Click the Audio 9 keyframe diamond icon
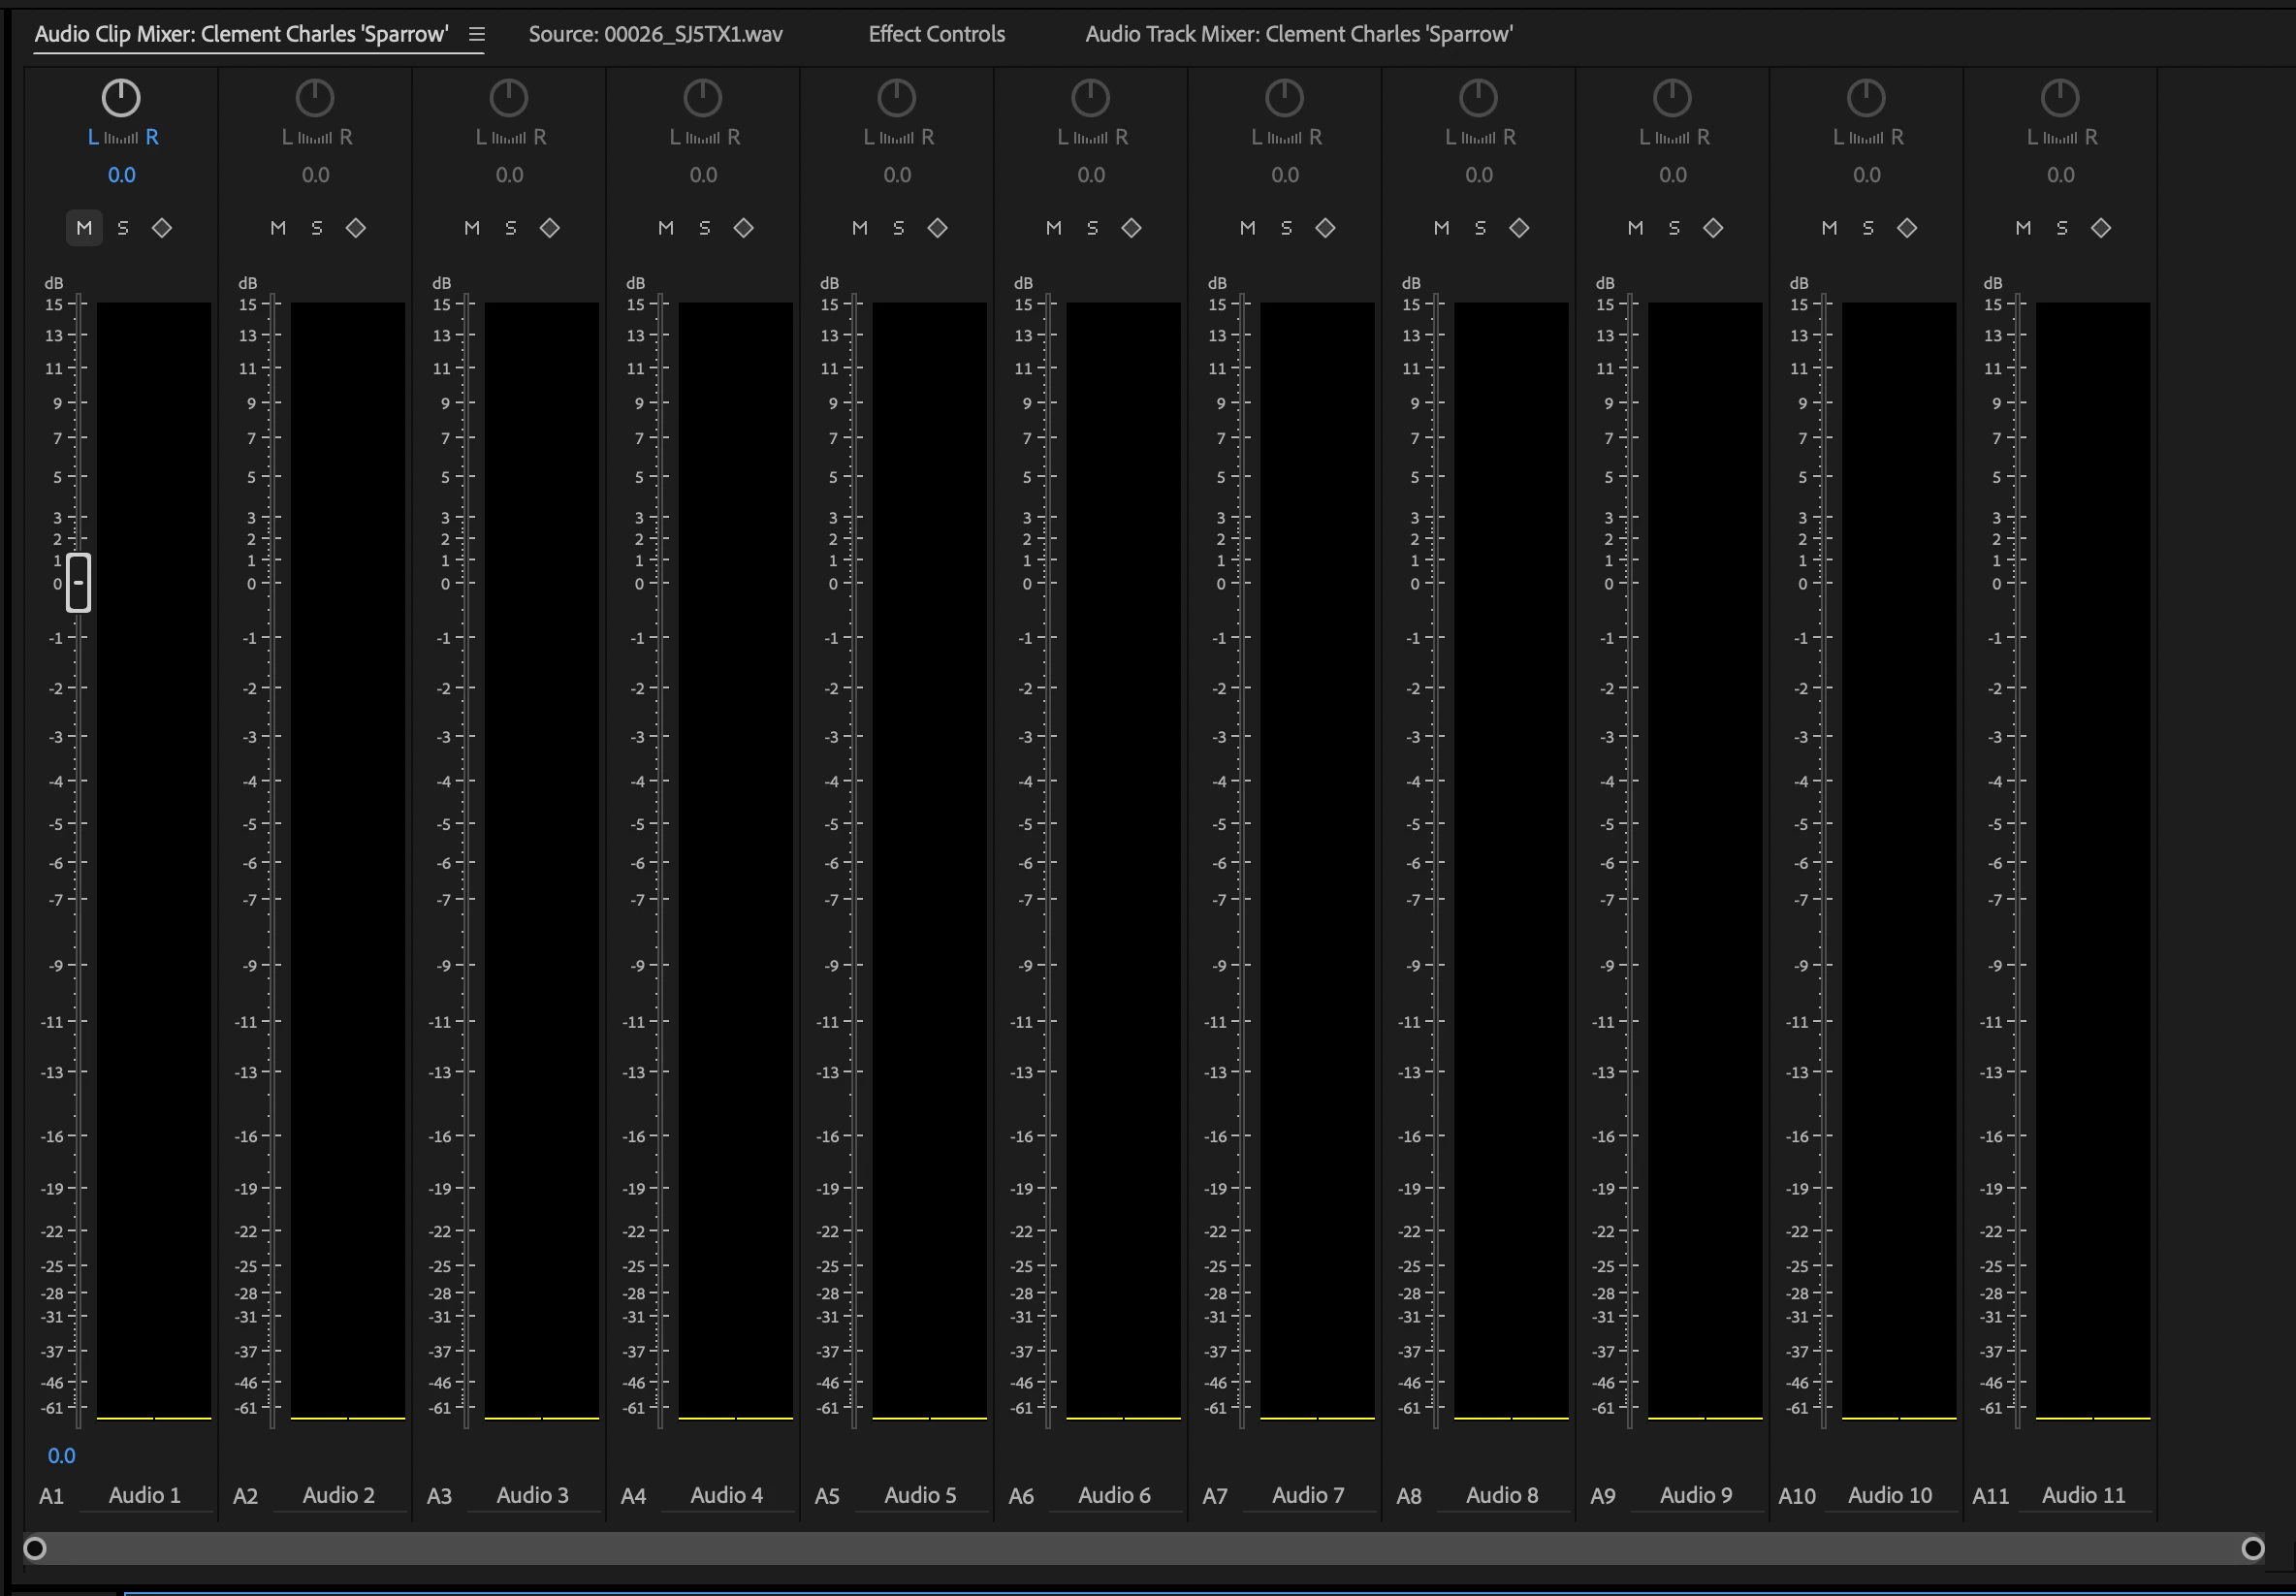The image size is (2296, 1596). pos(1713,228)
